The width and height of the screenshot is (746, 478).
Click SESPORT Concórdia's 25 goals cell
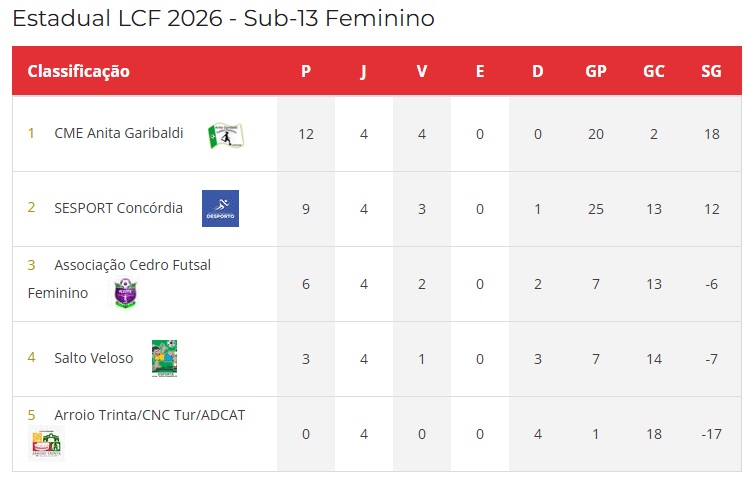596,209
